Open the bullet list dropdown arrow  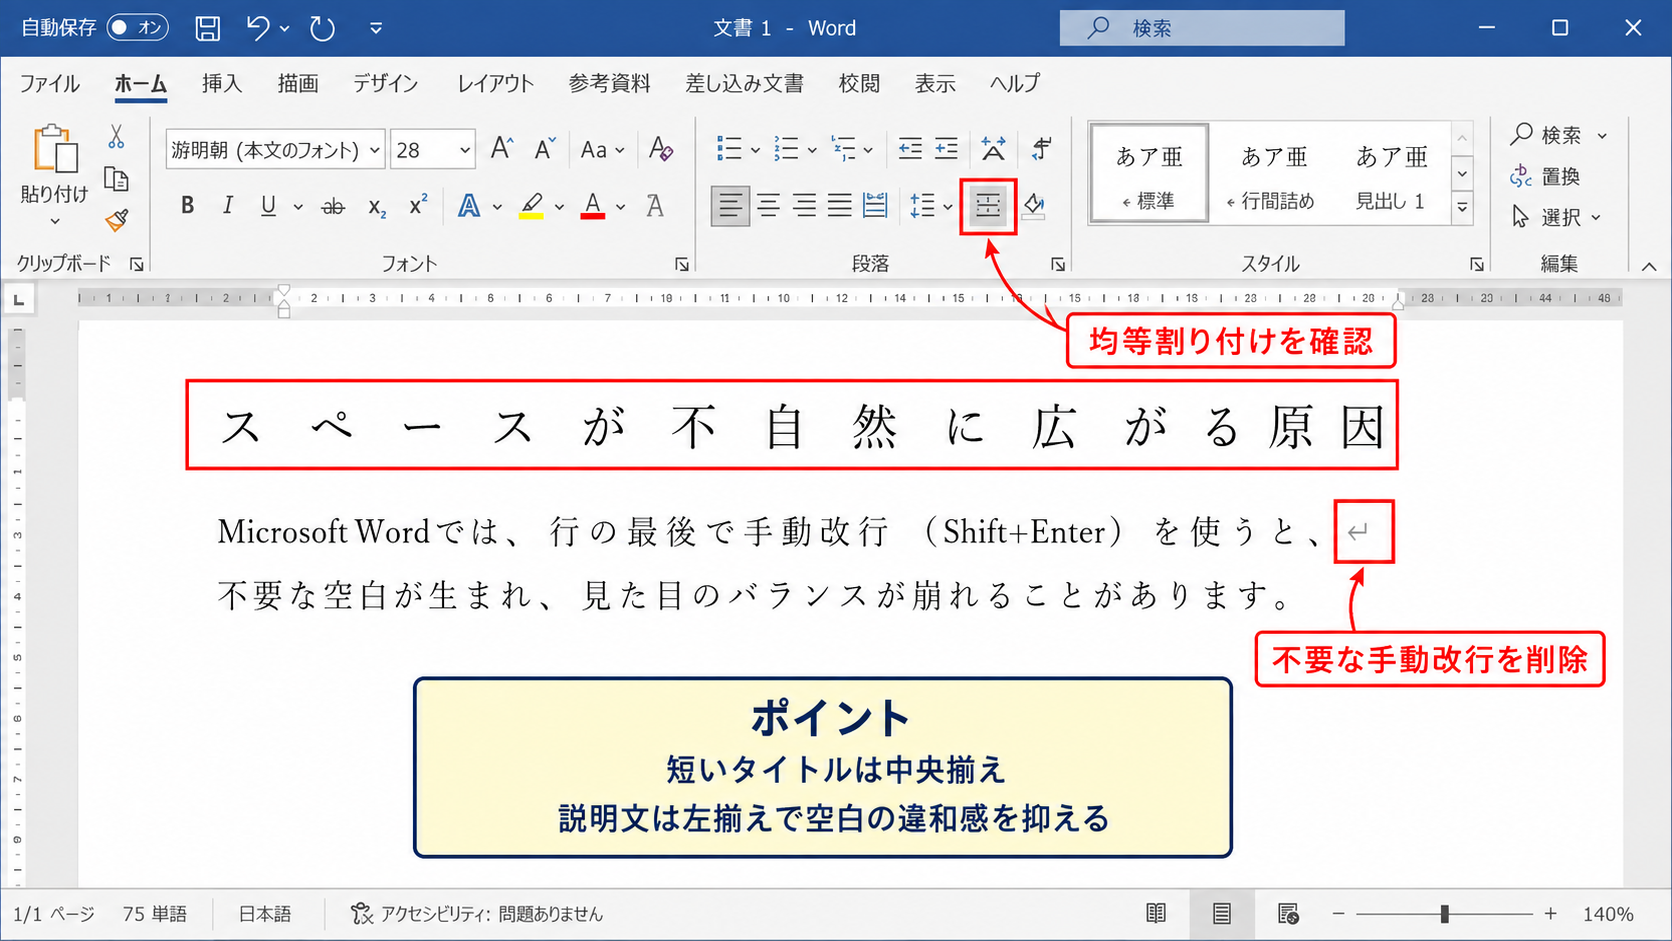(x=755, y=150)
